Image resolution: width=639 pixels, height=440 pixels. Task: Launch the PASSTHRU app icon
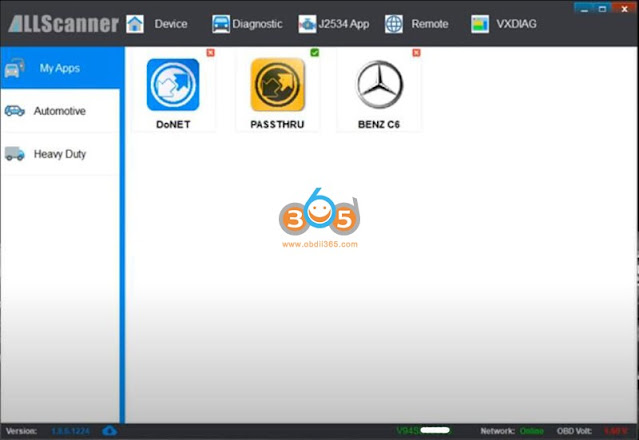278,85
